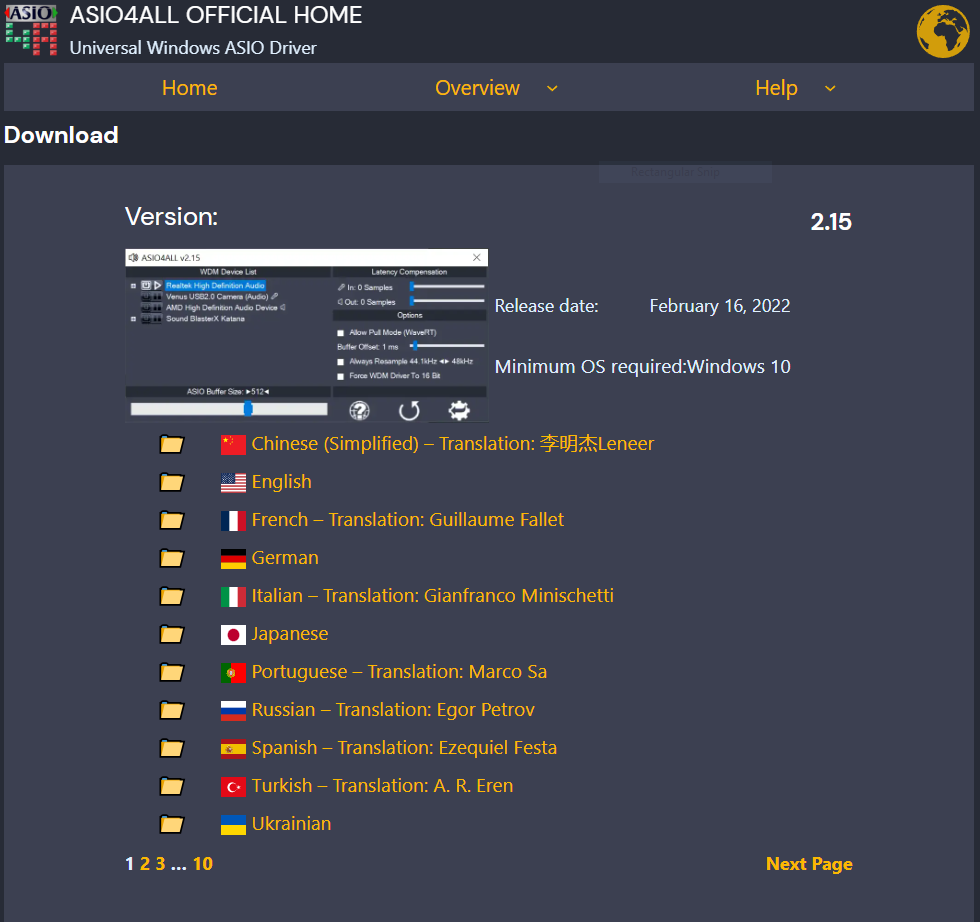Expand the Overview menu chevron

552,88
